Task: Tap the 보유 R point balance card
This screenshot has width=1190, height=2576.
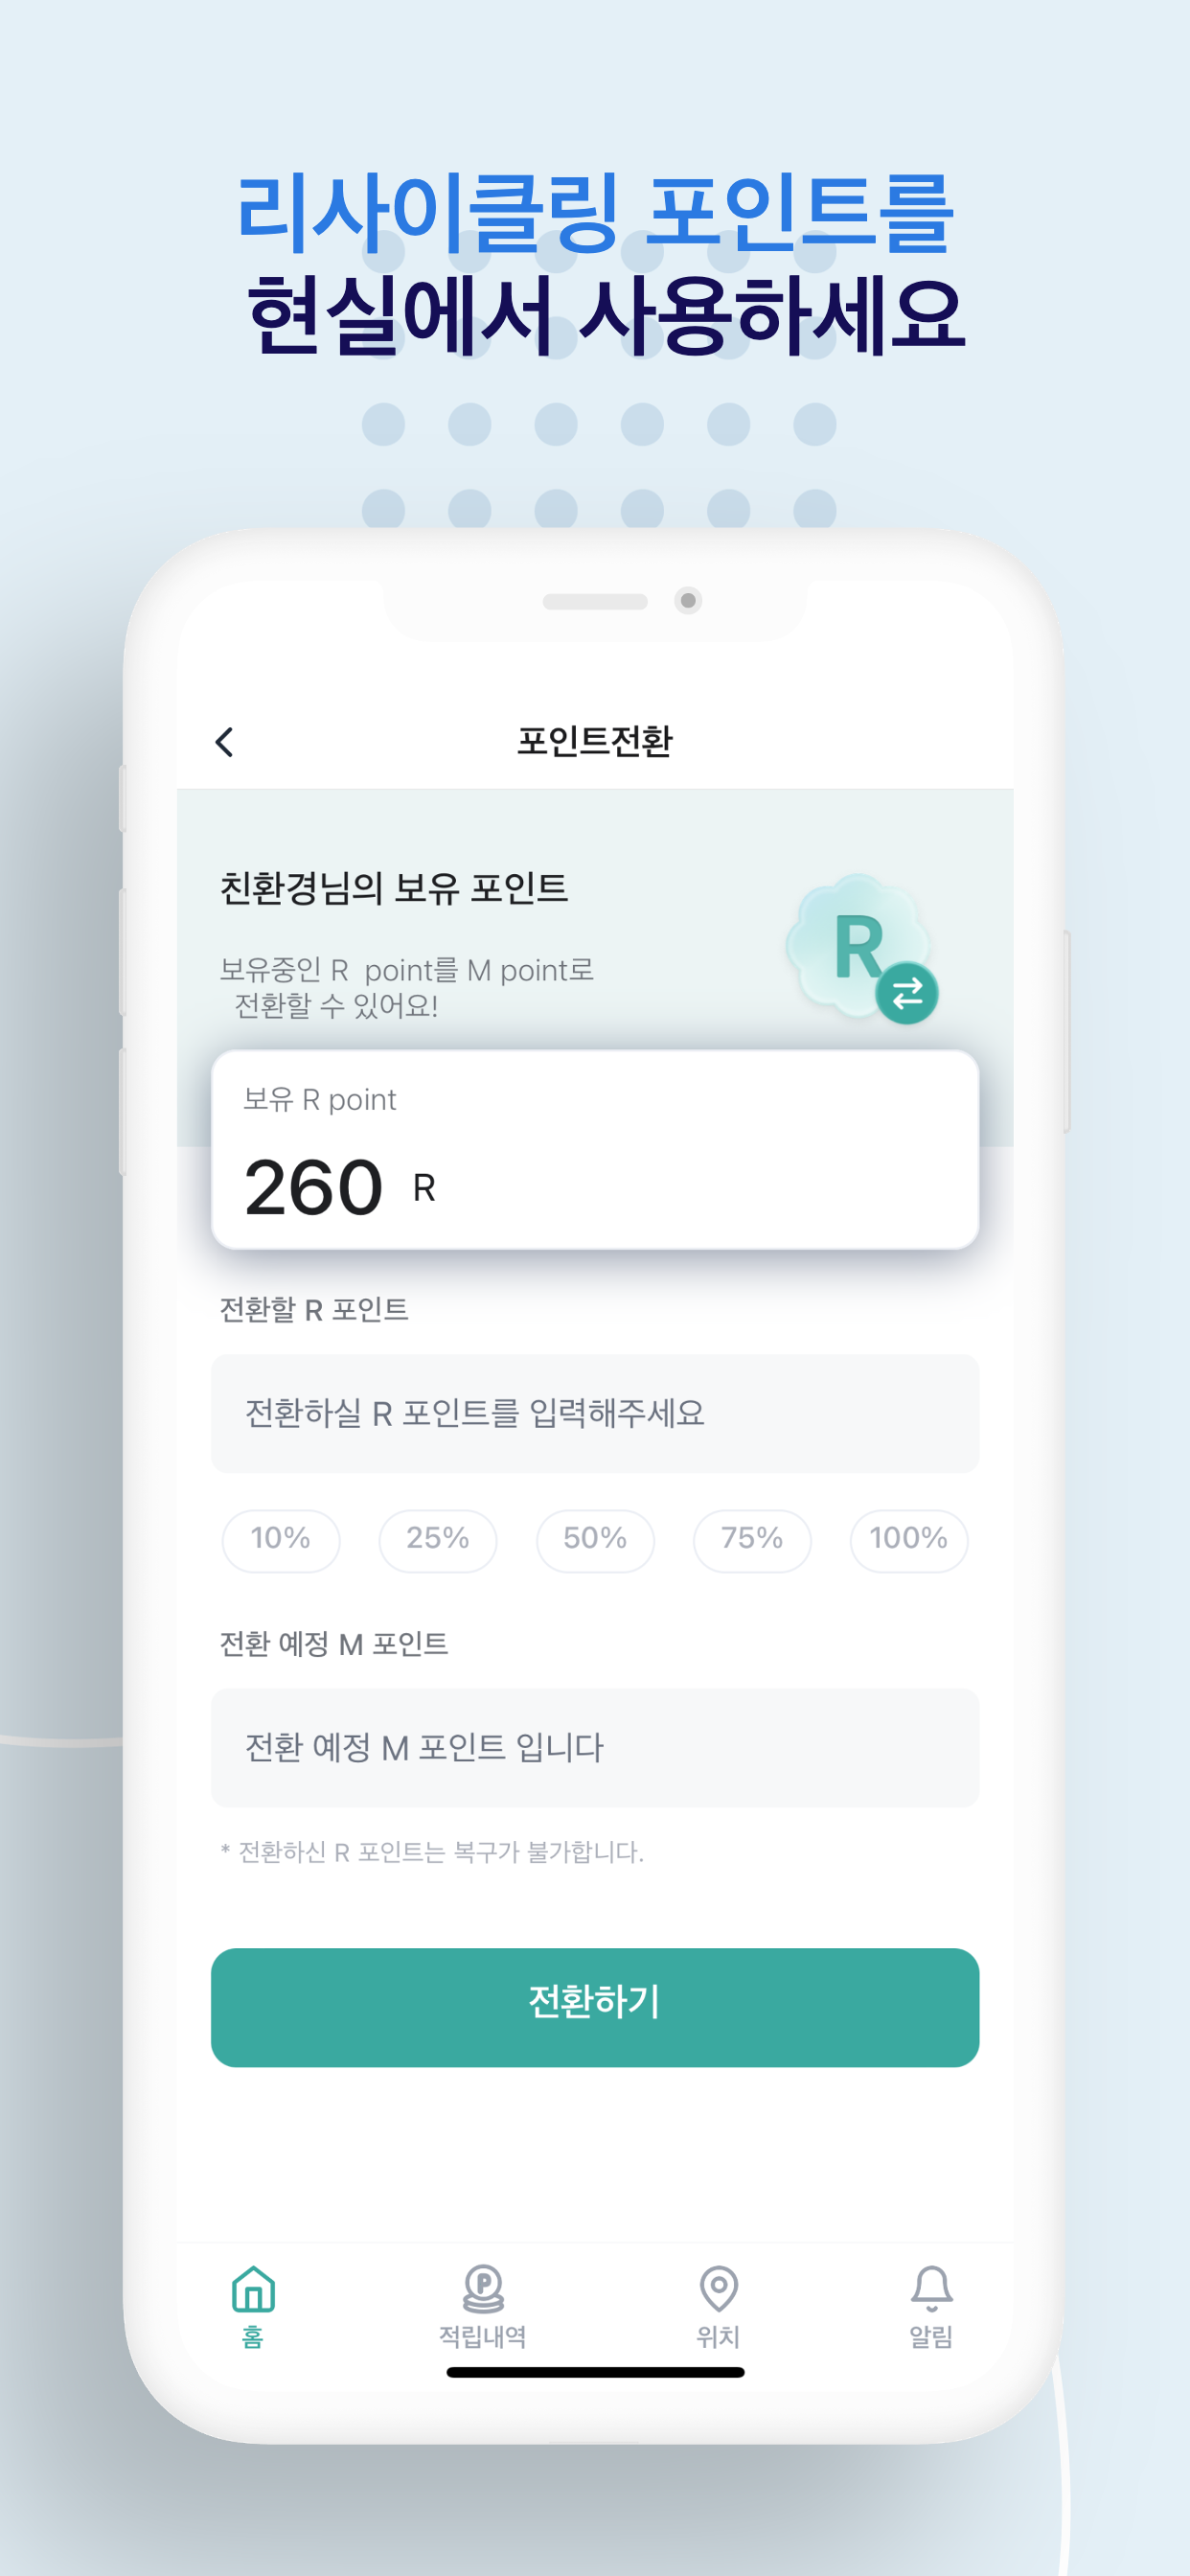Action: pyautogui.click(x=595, y=1150)
